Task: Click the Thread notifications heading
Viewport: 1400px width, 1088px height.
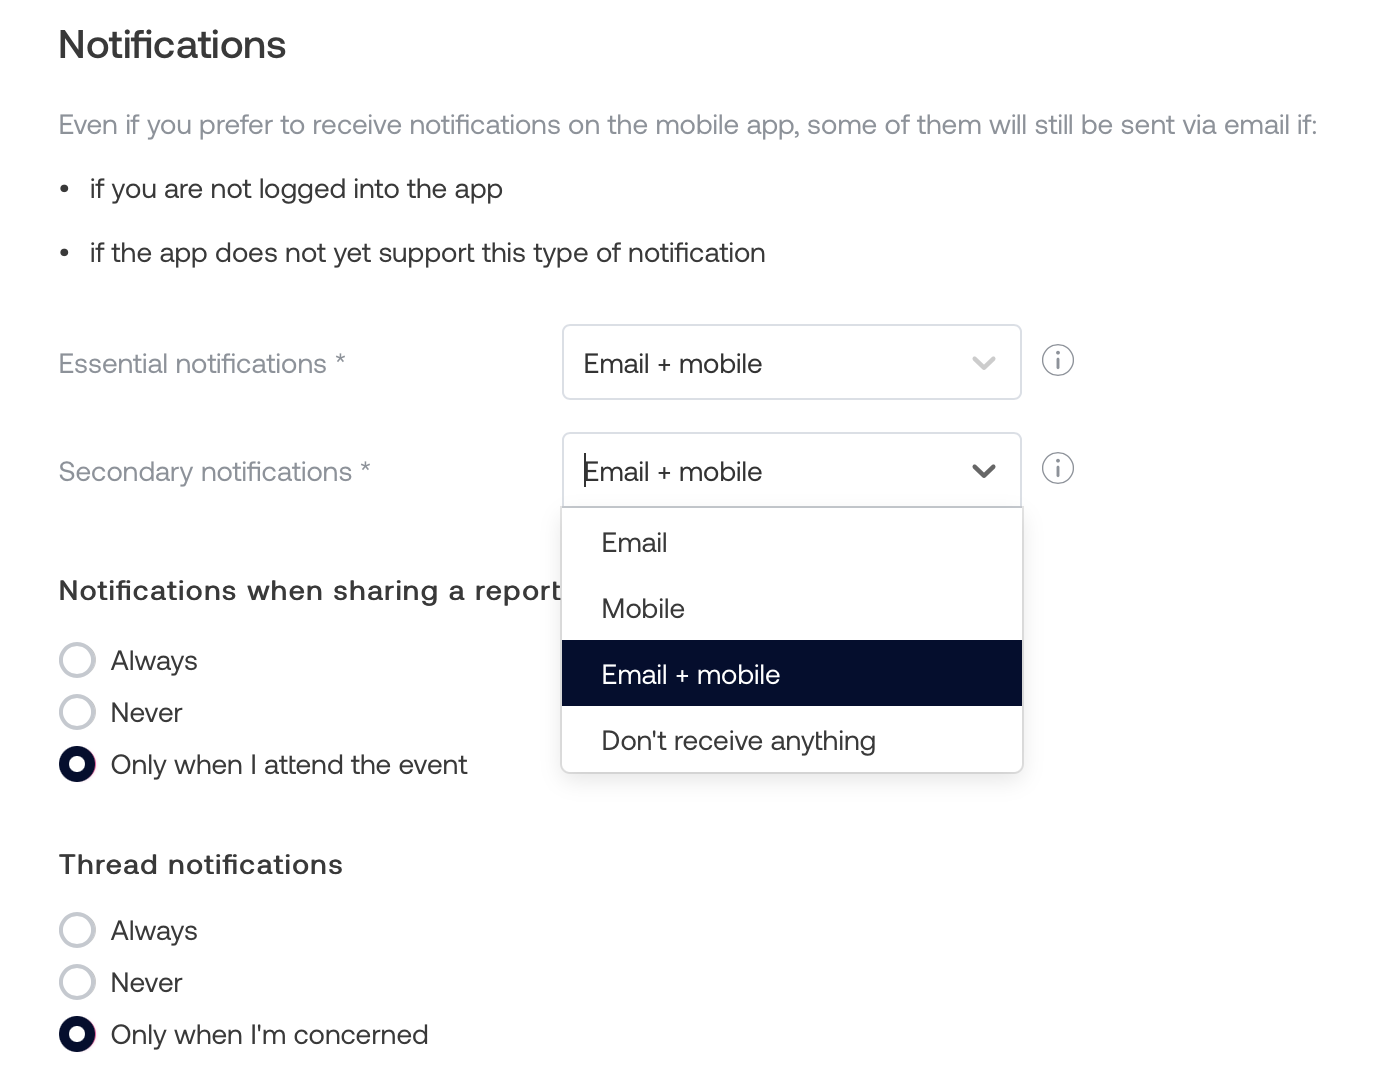Action: [201, 865]
